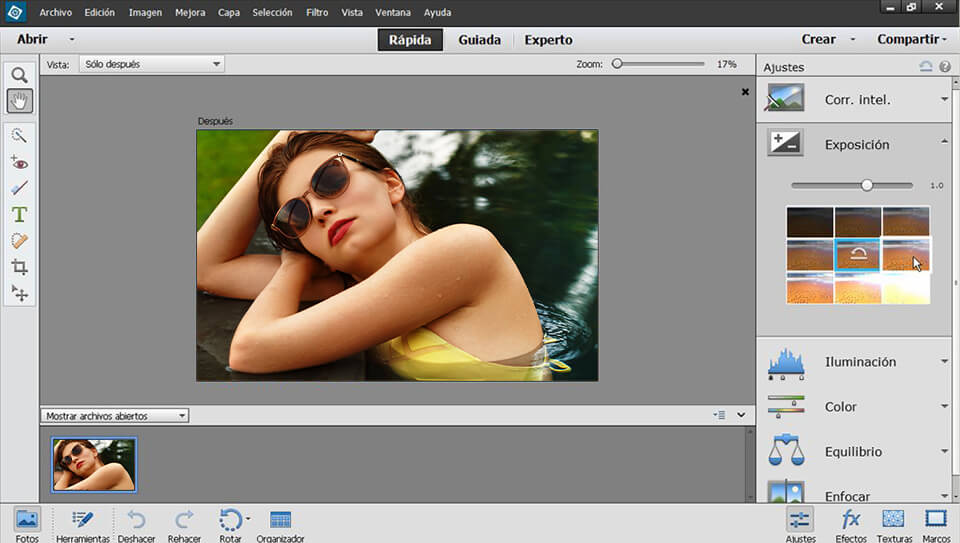Open the Vista view dropdown
960x543 pixels.
[x=152, y=64]
